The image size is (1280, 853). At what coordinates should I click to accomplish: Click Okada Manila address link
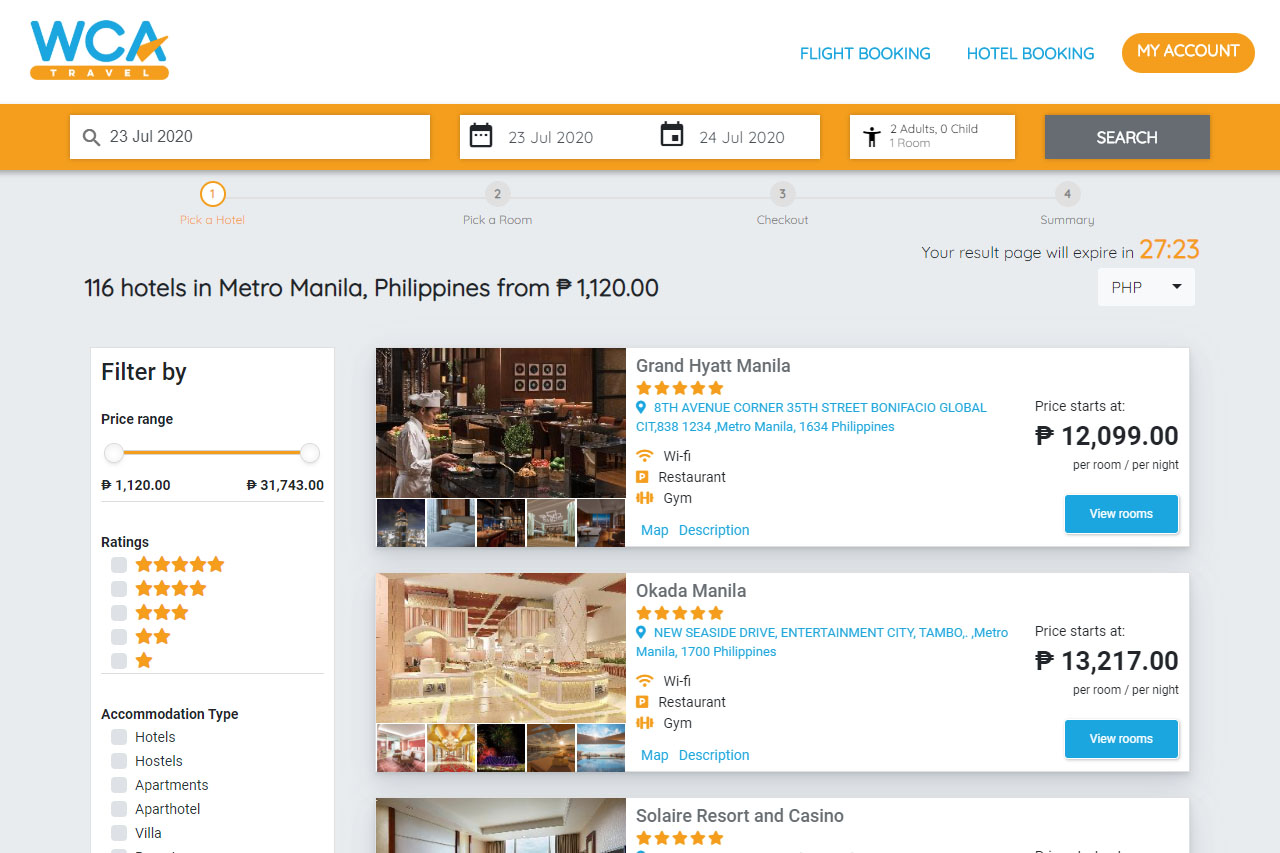coord(822,642)
